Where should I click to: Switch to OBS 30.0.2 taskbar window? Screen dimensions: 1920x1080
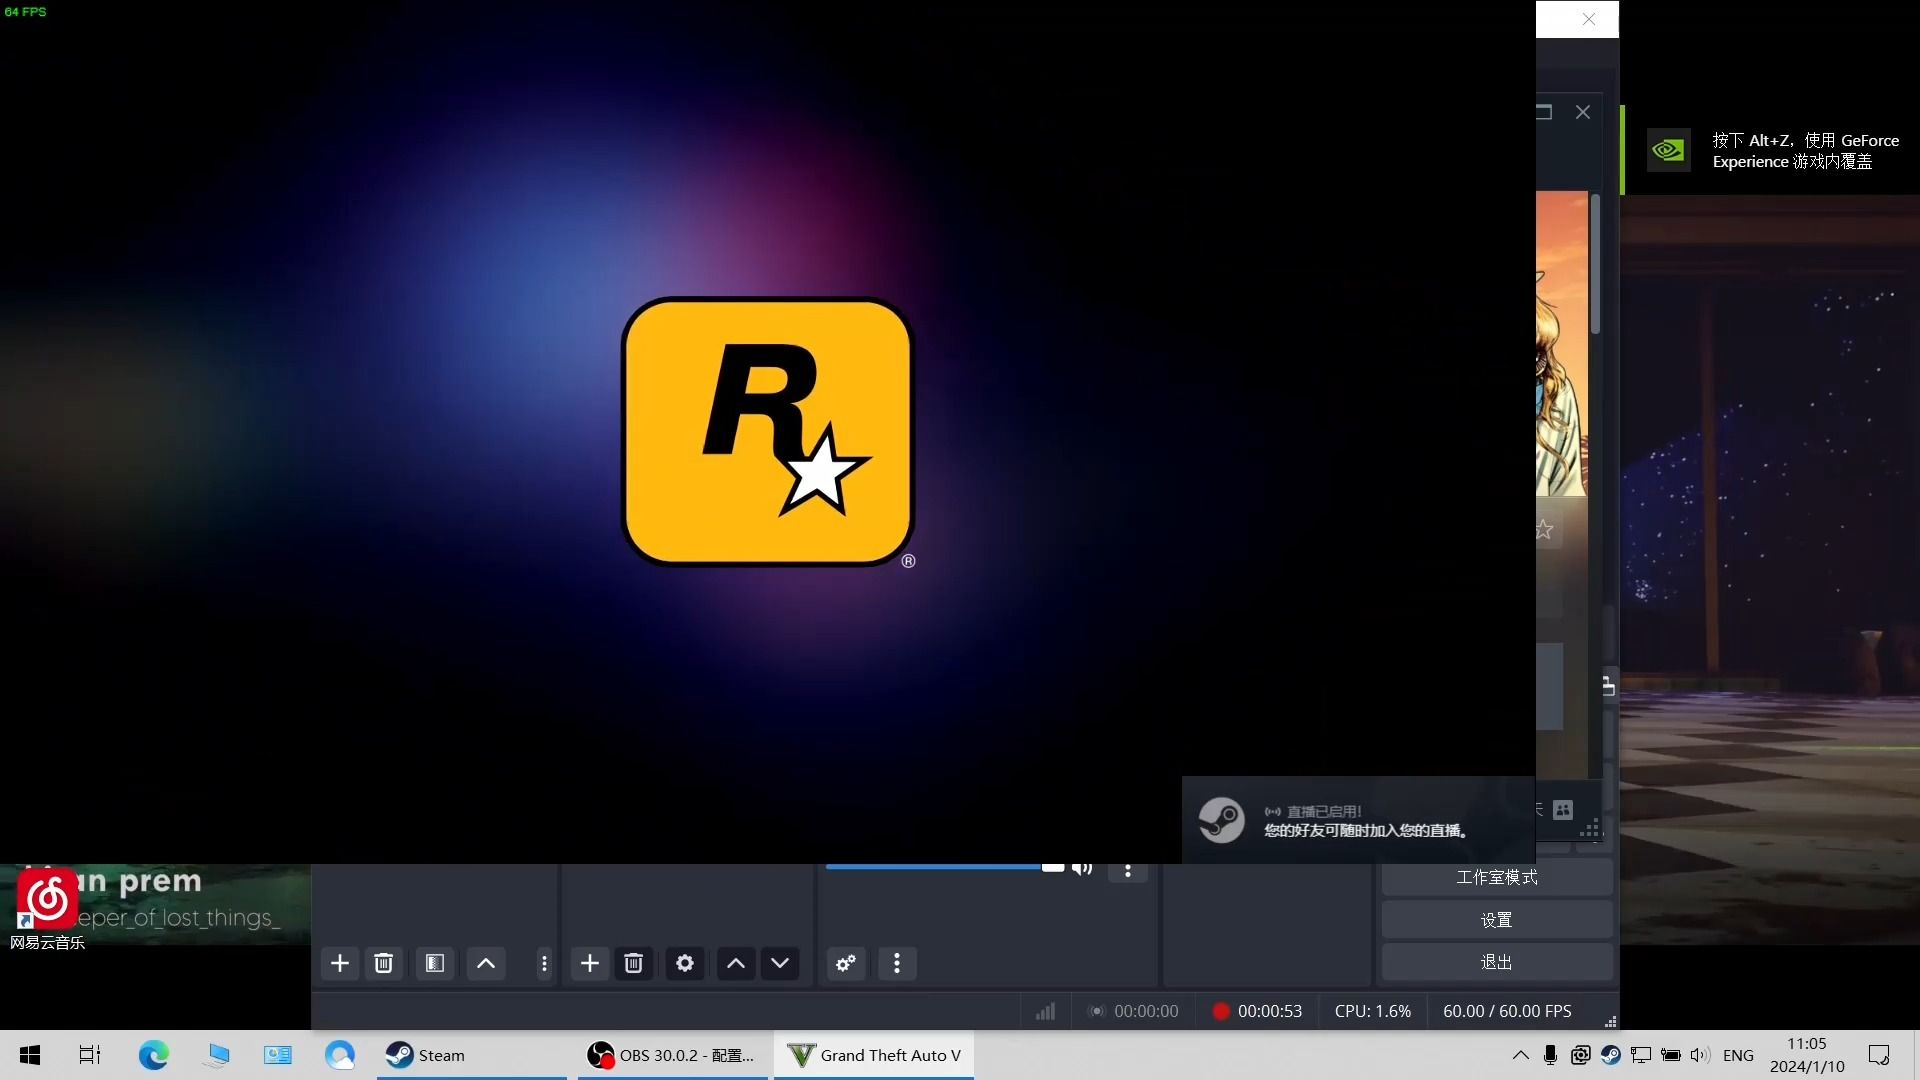tap(672, 1055)
